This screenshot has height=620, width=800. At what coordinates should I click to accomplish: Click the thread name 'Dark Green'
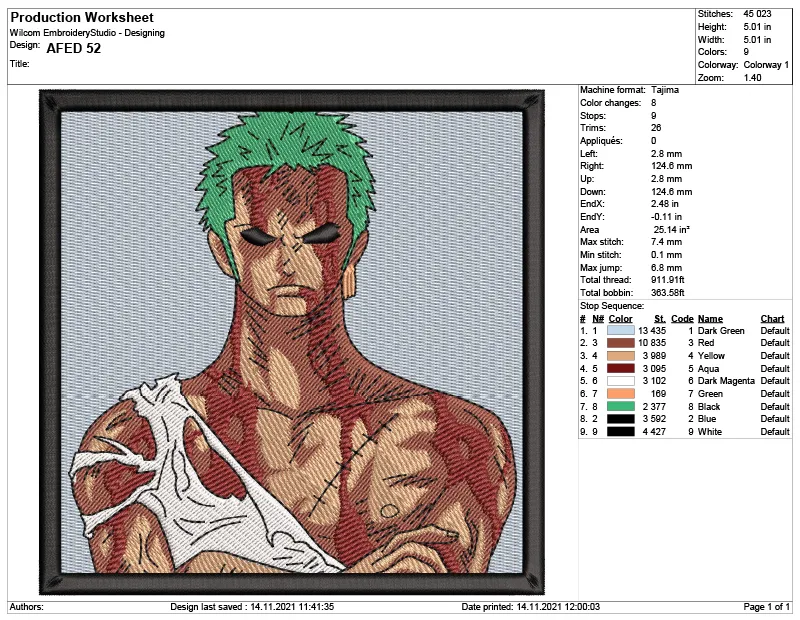pyautogui.click(x=721, y=331)
